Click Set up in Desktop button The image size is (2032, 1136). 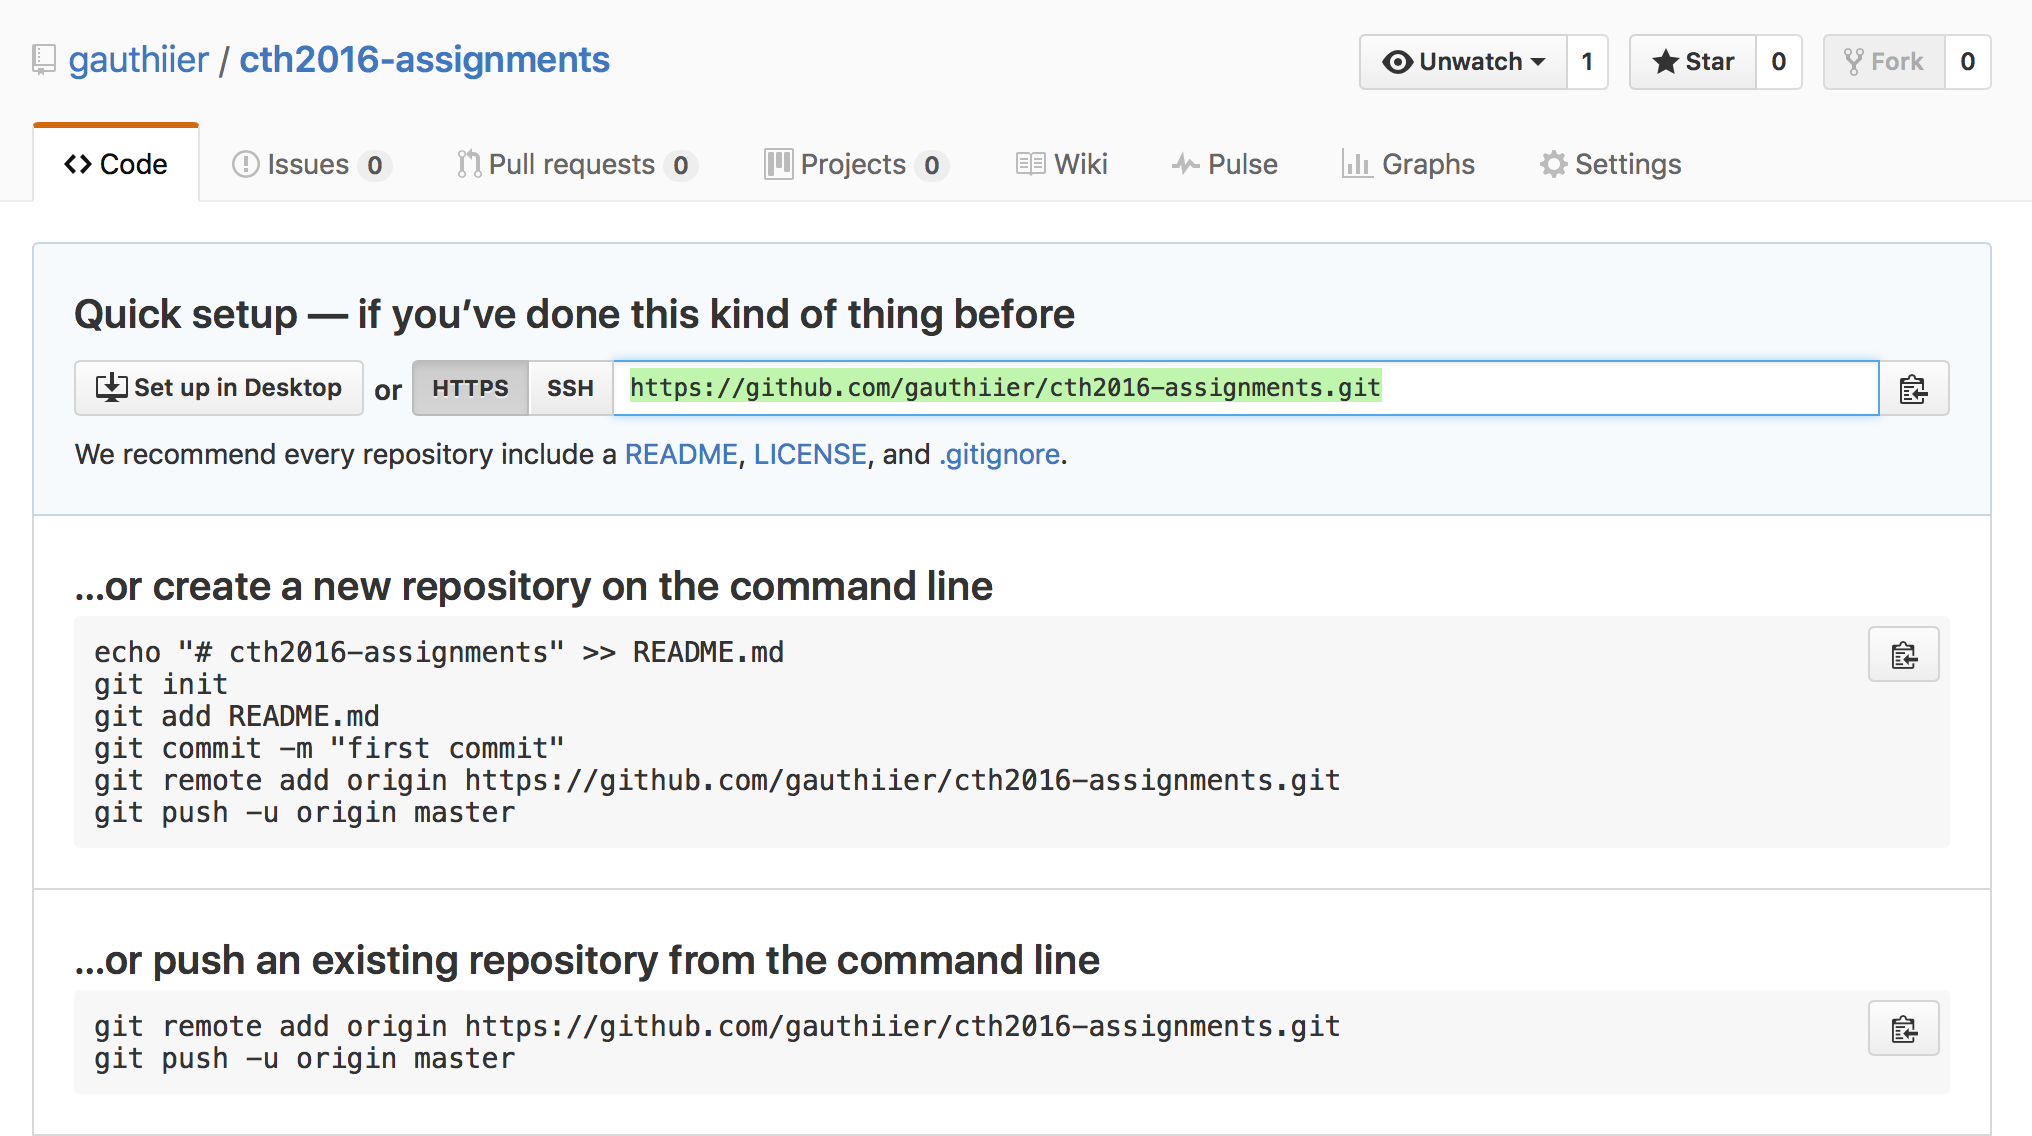[x=219, y=388]
